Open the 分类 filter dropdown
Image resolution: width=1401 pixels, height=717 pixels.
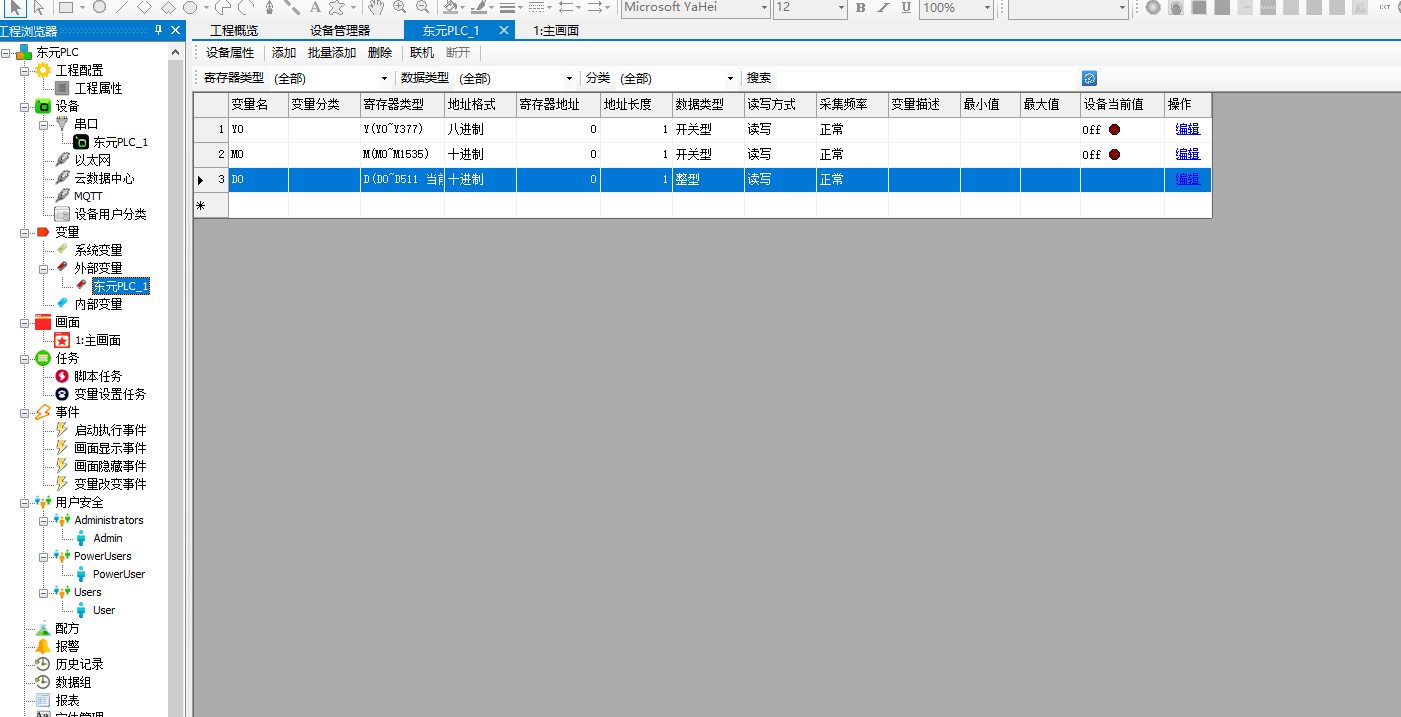(x=730, y=78)
